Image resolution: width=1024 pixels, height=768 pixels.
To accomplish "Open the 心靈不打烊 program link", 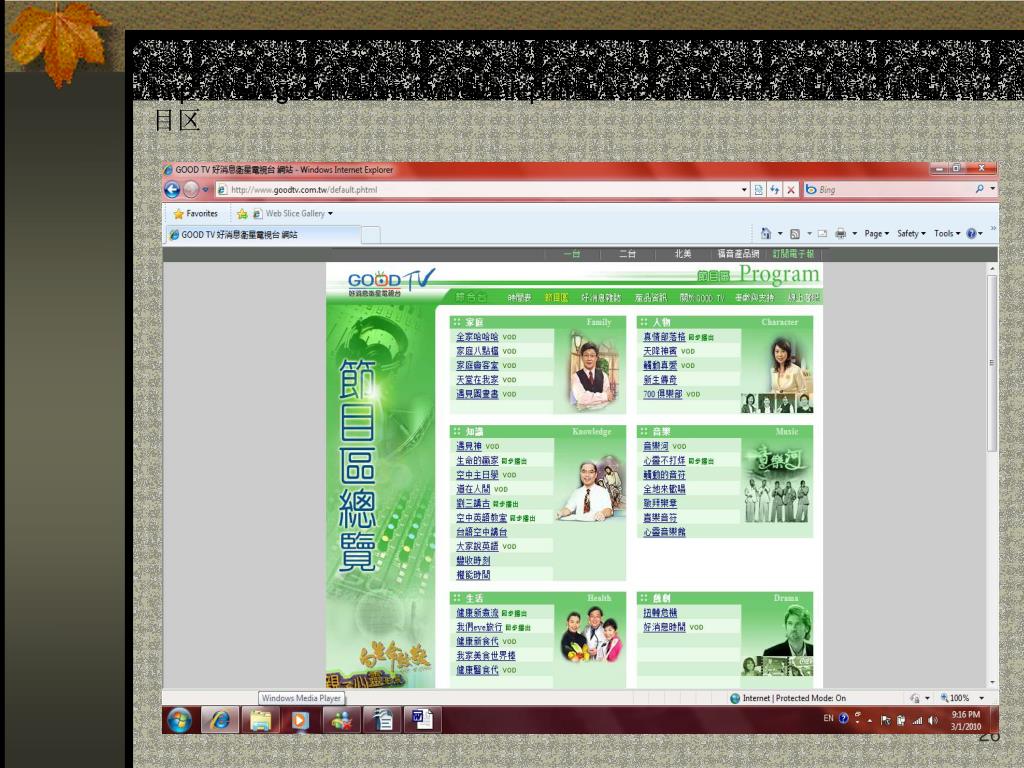I will tap(664, 460).
